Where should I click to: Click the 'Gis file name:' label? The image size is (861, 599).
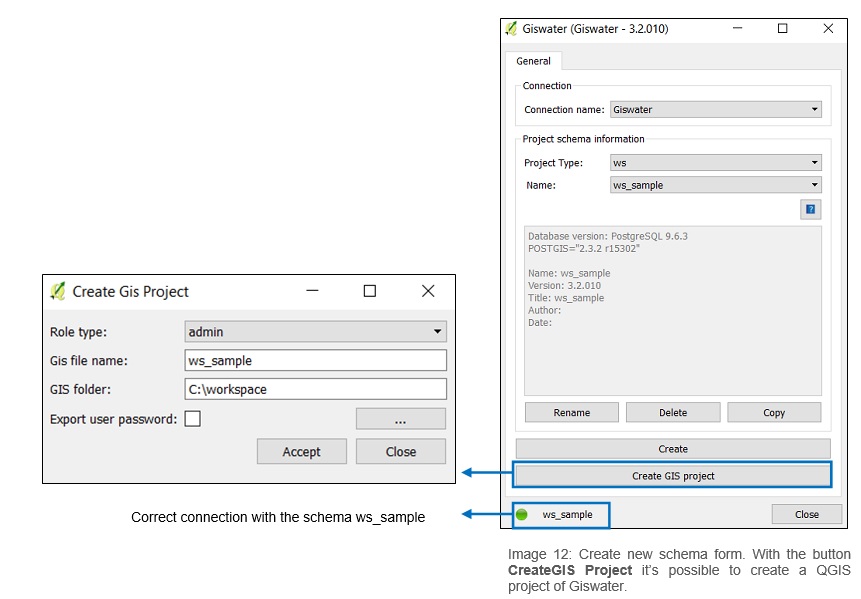coord(88,360)
